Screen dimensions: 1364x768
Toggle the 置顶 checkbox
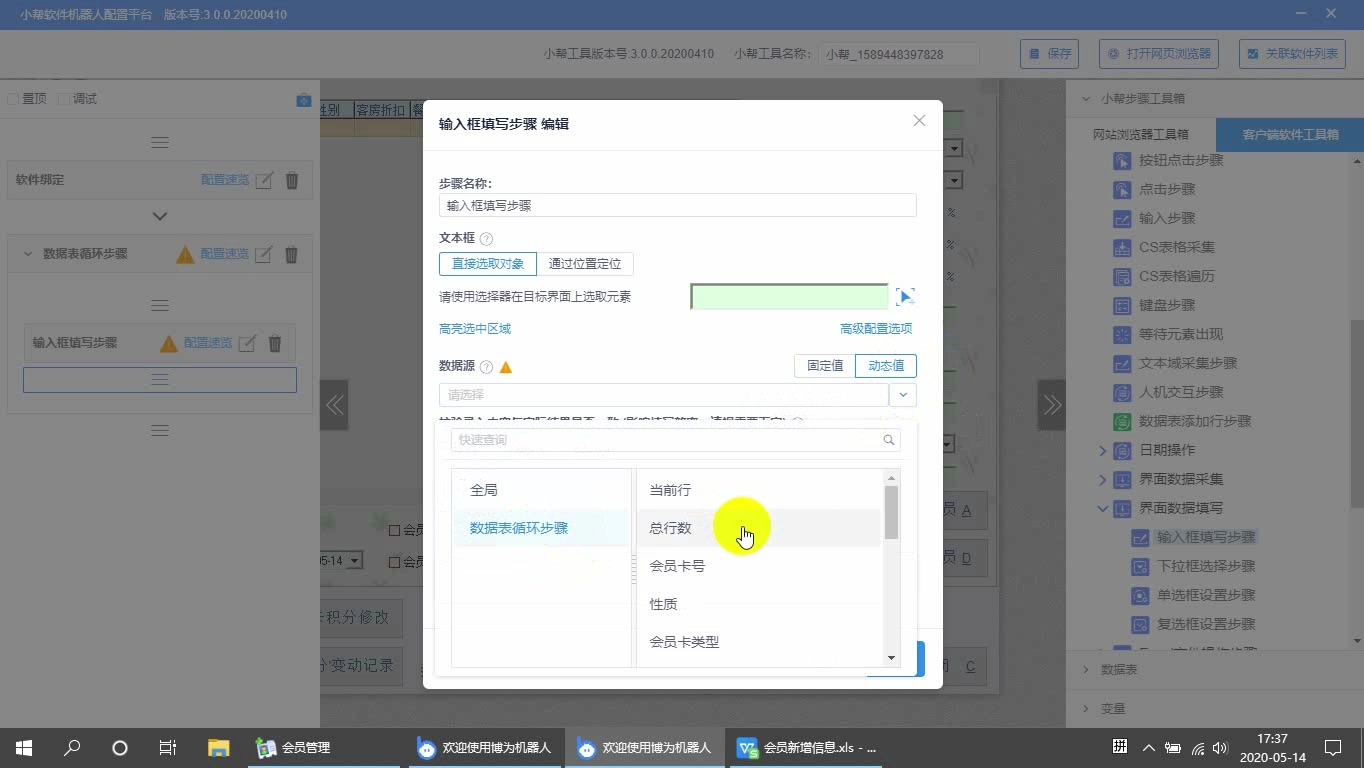pos(13,99)
